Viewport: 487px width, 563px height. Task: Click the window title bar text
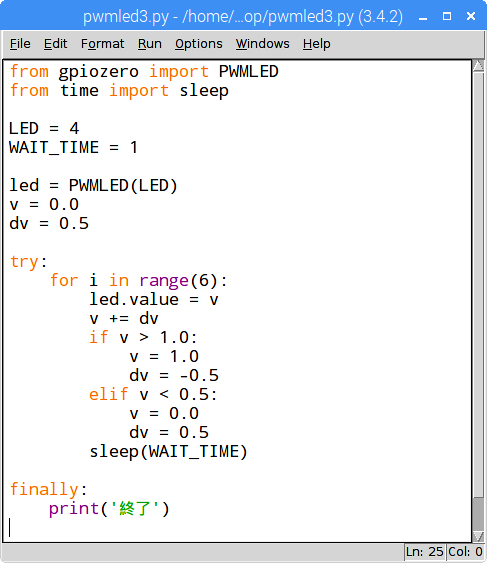pos(243,17)
